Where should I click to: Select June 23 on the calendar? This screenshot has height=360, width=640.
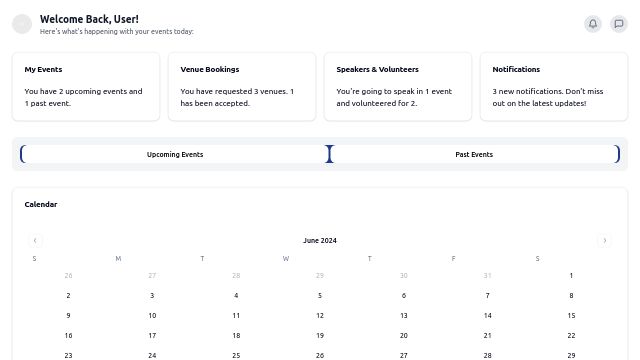click(68, 355)
